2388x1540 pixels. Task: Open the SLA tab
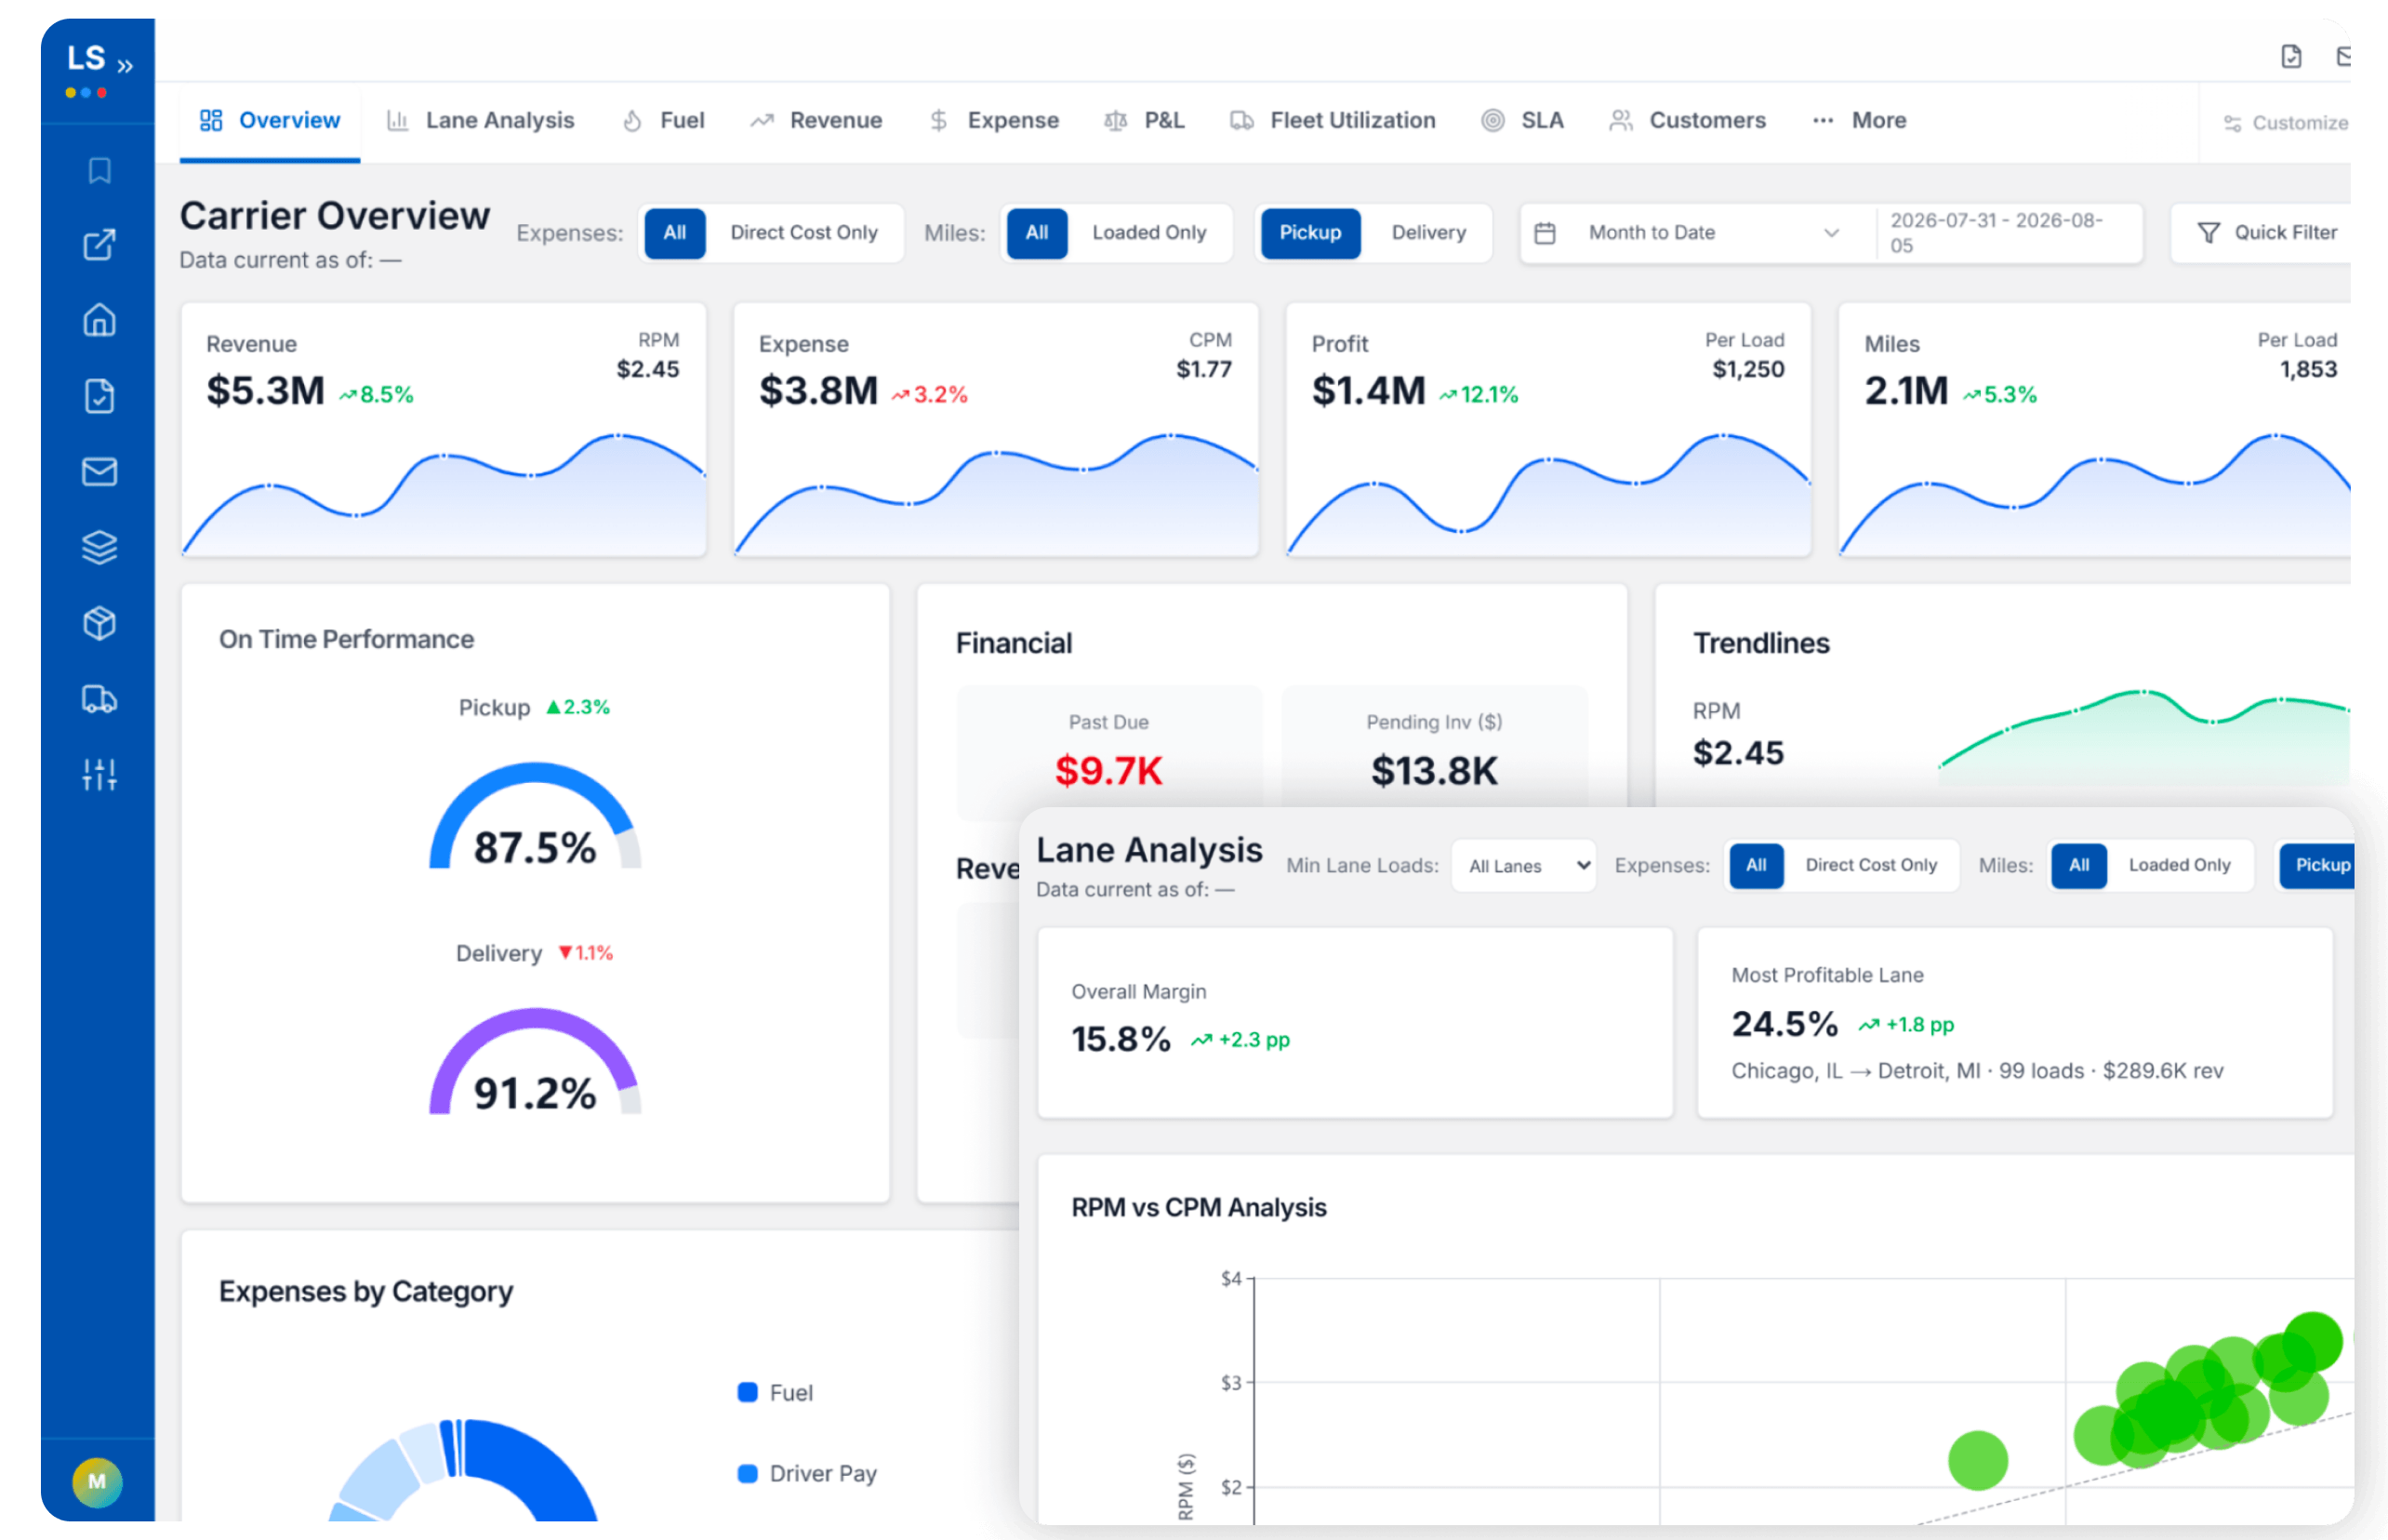[1523, 120]
